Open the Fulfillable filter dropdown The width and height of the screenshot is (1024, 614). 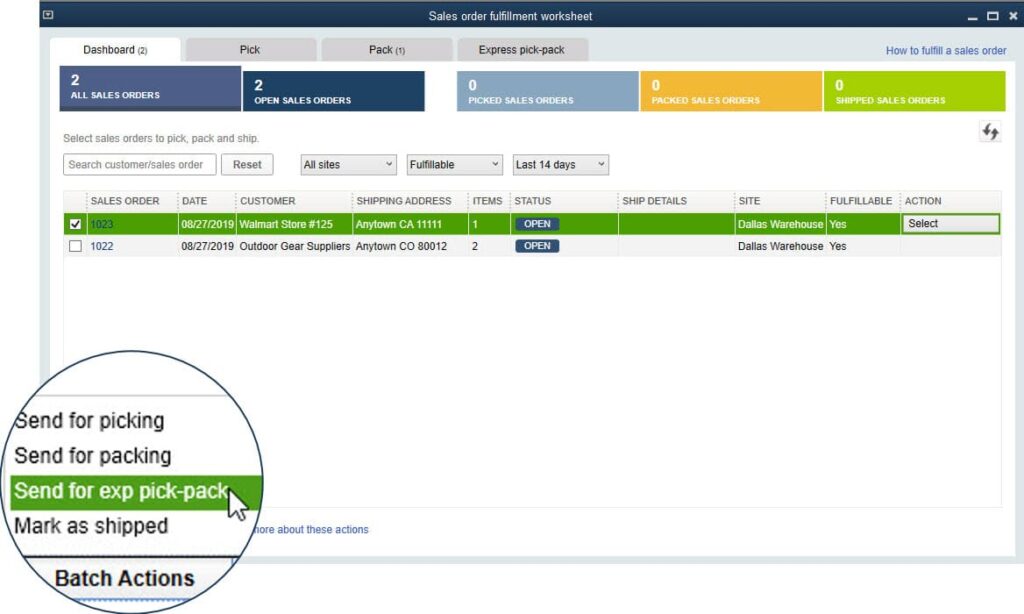point(454,165)
